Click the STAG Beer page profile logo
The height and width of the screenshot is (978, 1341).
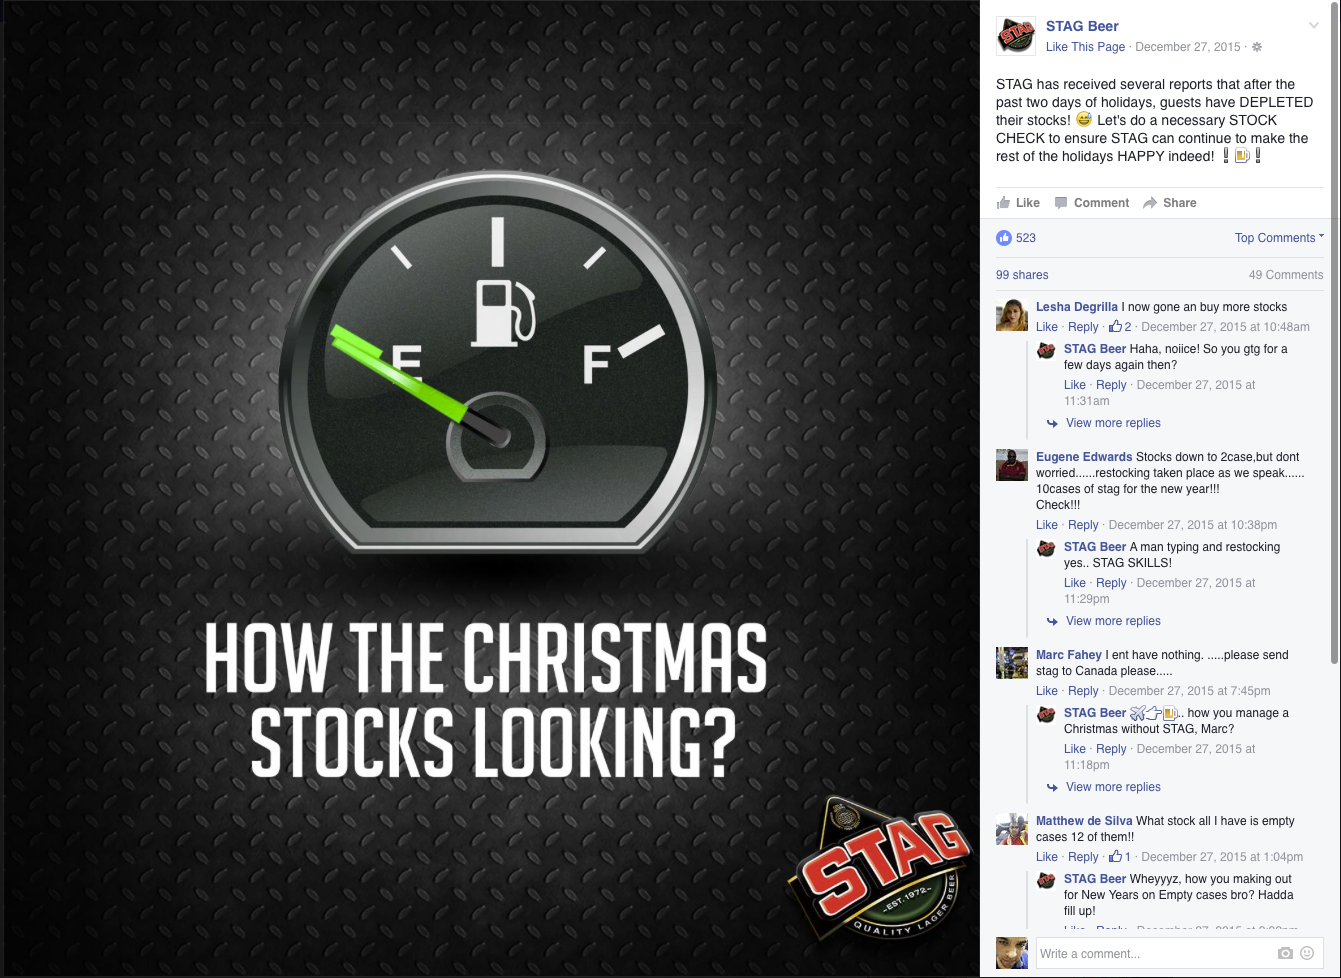click(1016, 36)
